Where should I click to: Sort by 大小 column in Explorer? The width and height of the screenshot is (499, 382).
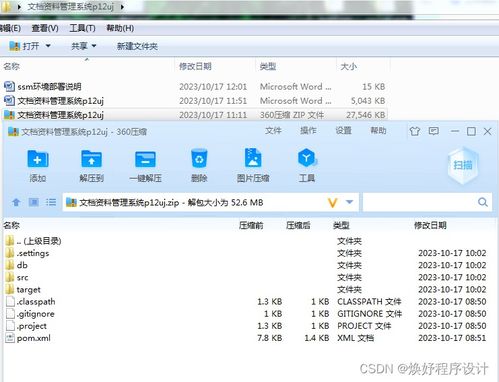tap(348, 66)
